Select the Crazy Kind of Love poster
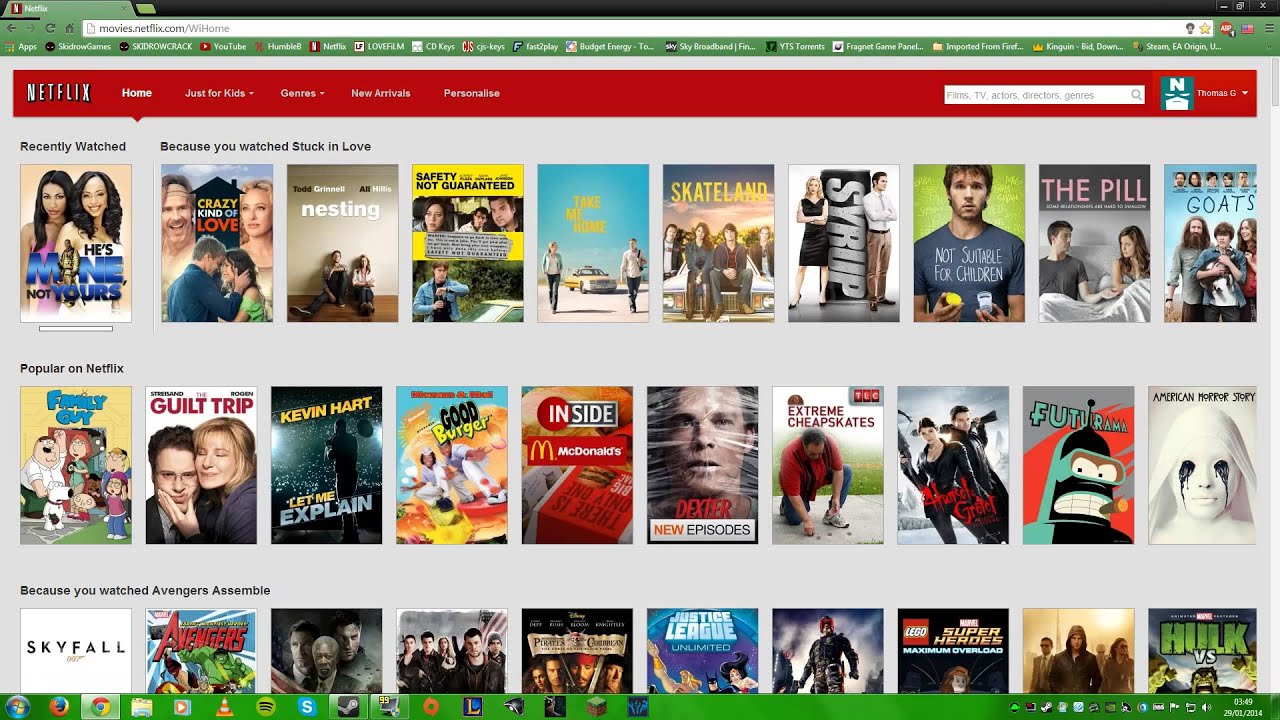The height and width of the screenshot is (720, 1280). (x=217, y=243)
